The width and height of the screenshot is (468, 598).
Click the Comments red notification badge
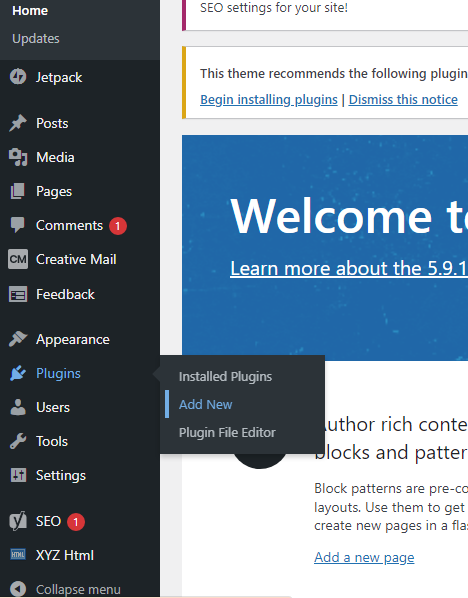[118, 226]
